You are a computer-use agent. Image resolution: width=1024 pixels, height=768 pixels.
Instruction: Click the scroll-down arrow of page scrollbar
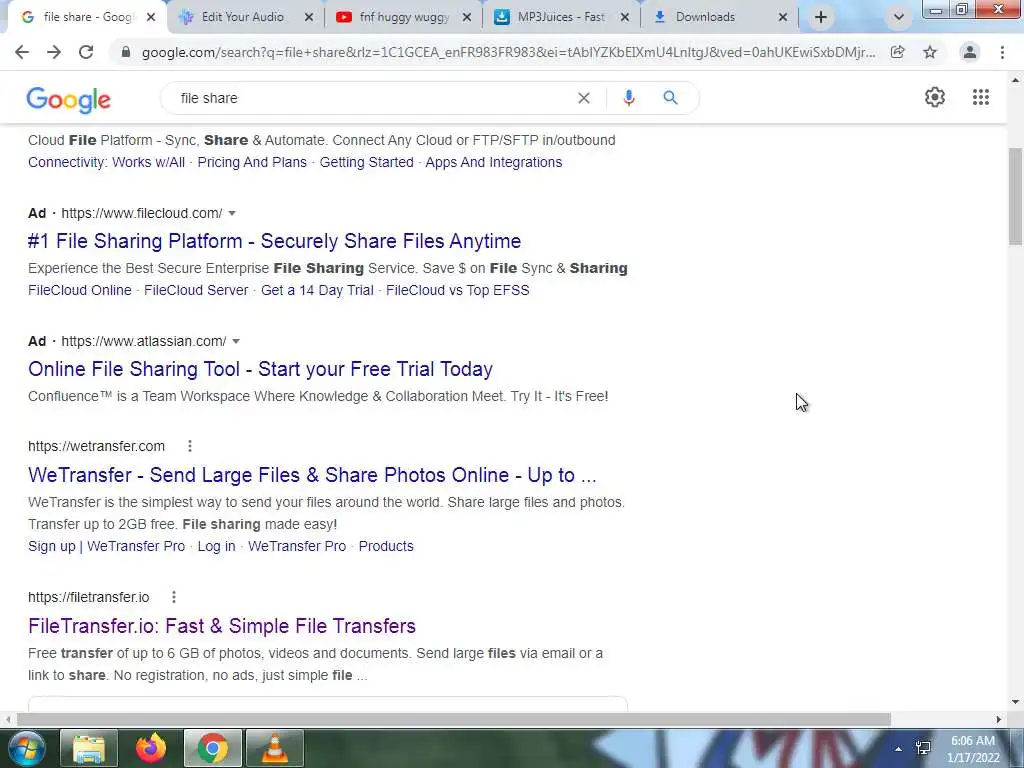tap(1015, 702)
